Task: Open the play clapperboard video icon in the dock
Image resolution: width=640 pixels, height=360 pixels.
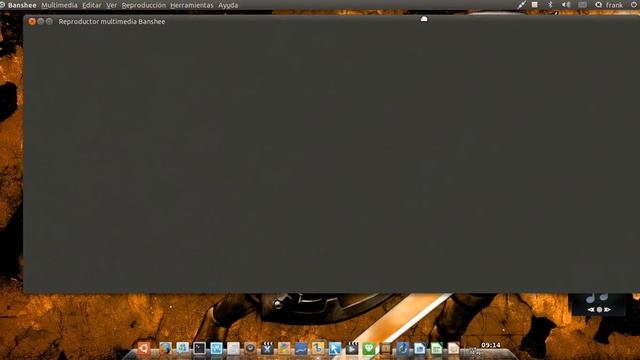Action: pos(351,348)
